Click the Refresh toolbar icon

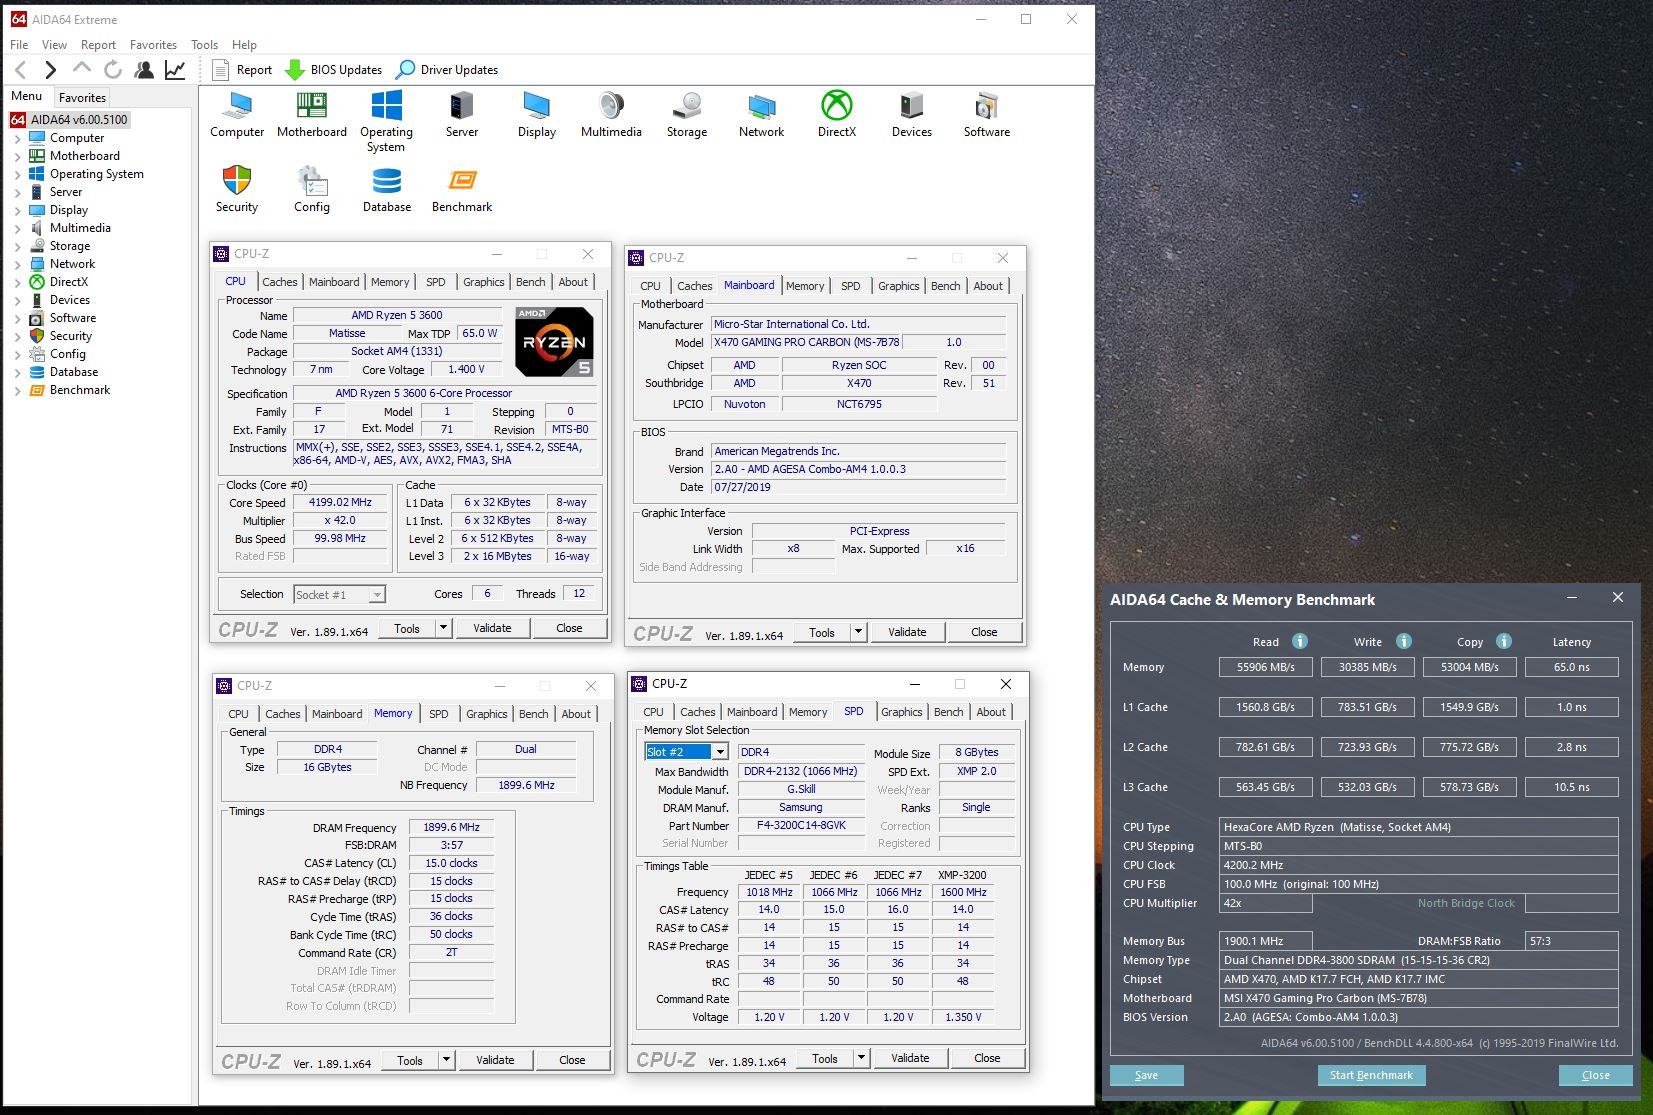[x=113, y=69]
